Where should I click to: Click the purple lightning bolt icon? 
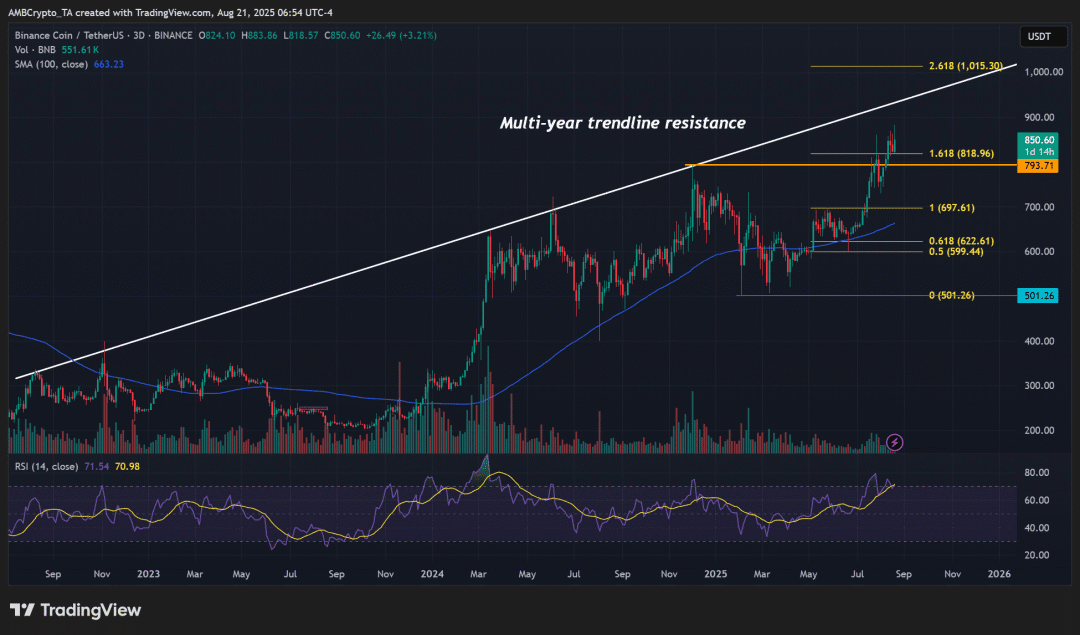point(894,442)
